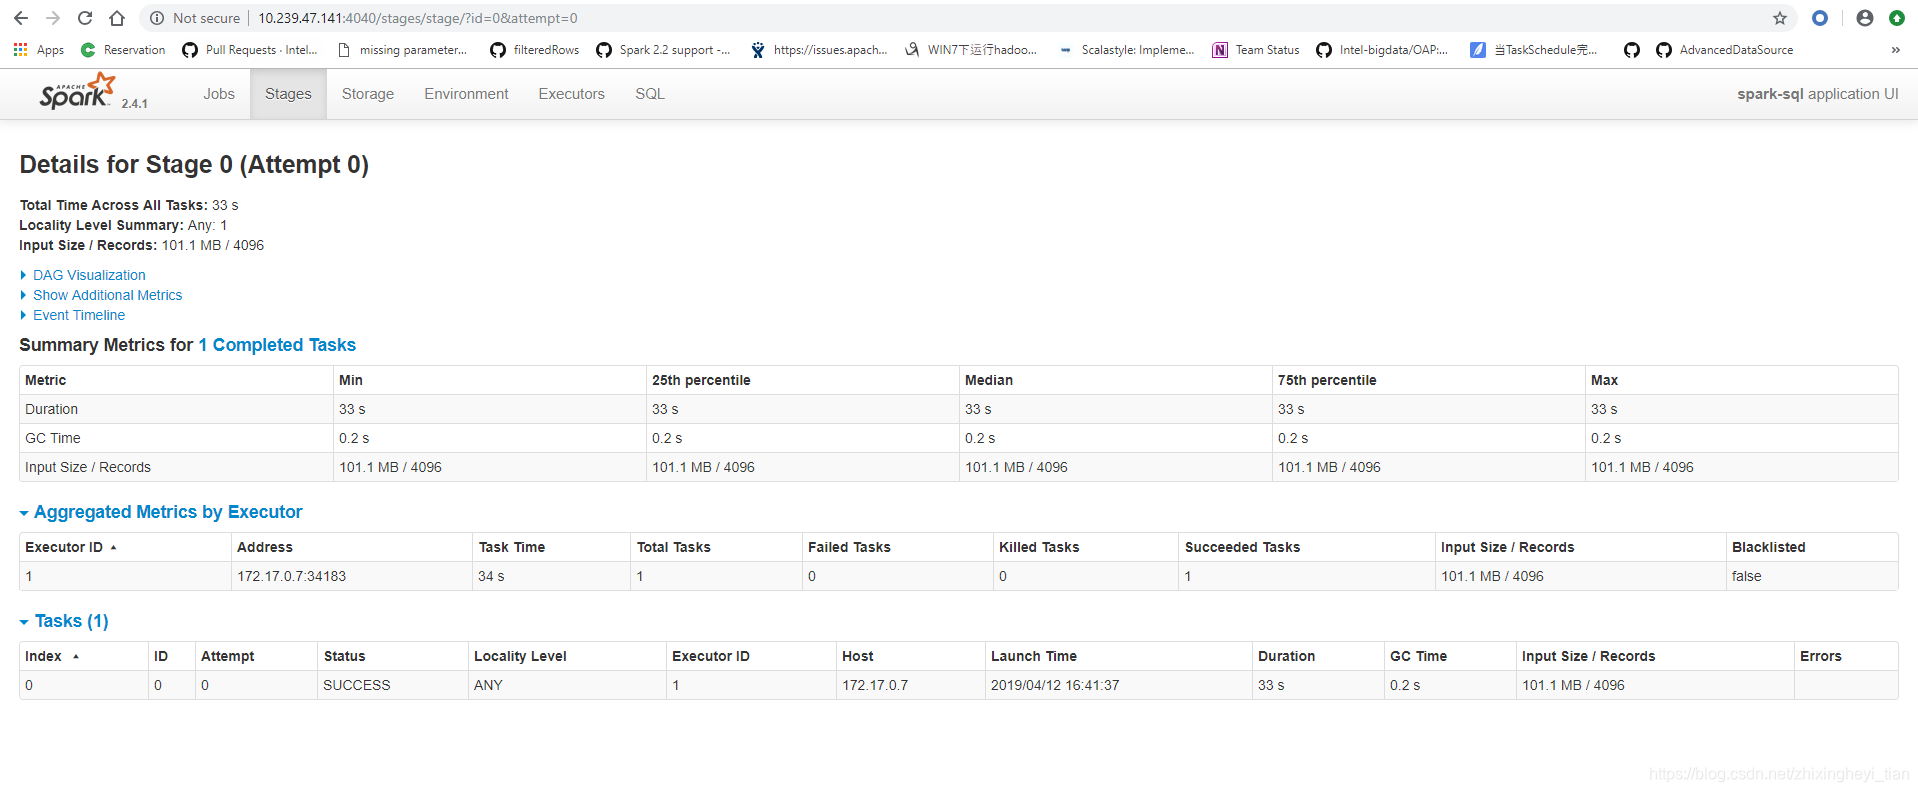
Task: Open the Apps grid bookmark
Action: click(x=38, y=50)
